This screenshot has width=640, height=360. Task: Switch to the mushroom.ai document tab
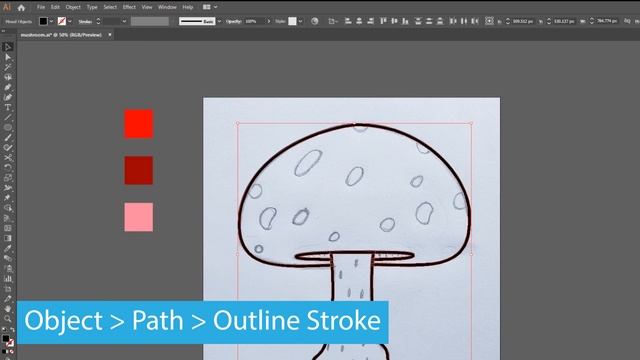[x=61, y=35]
